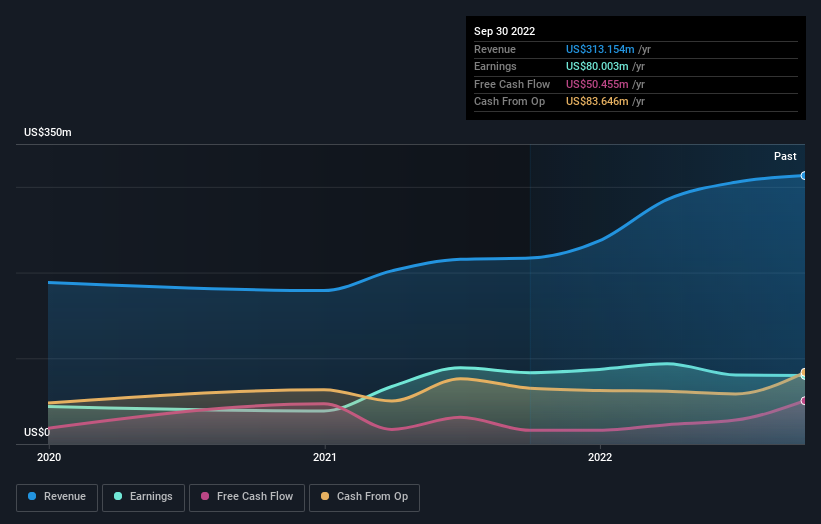The image size is (821, 524).
Task: Click the US$350m y-axis label
Action: (48, 132)
